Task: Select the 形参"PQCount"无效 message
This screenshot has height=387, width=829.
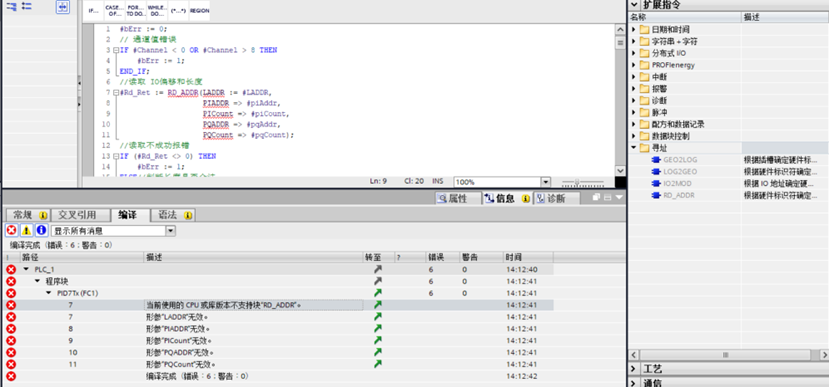Action: [181, 364]
